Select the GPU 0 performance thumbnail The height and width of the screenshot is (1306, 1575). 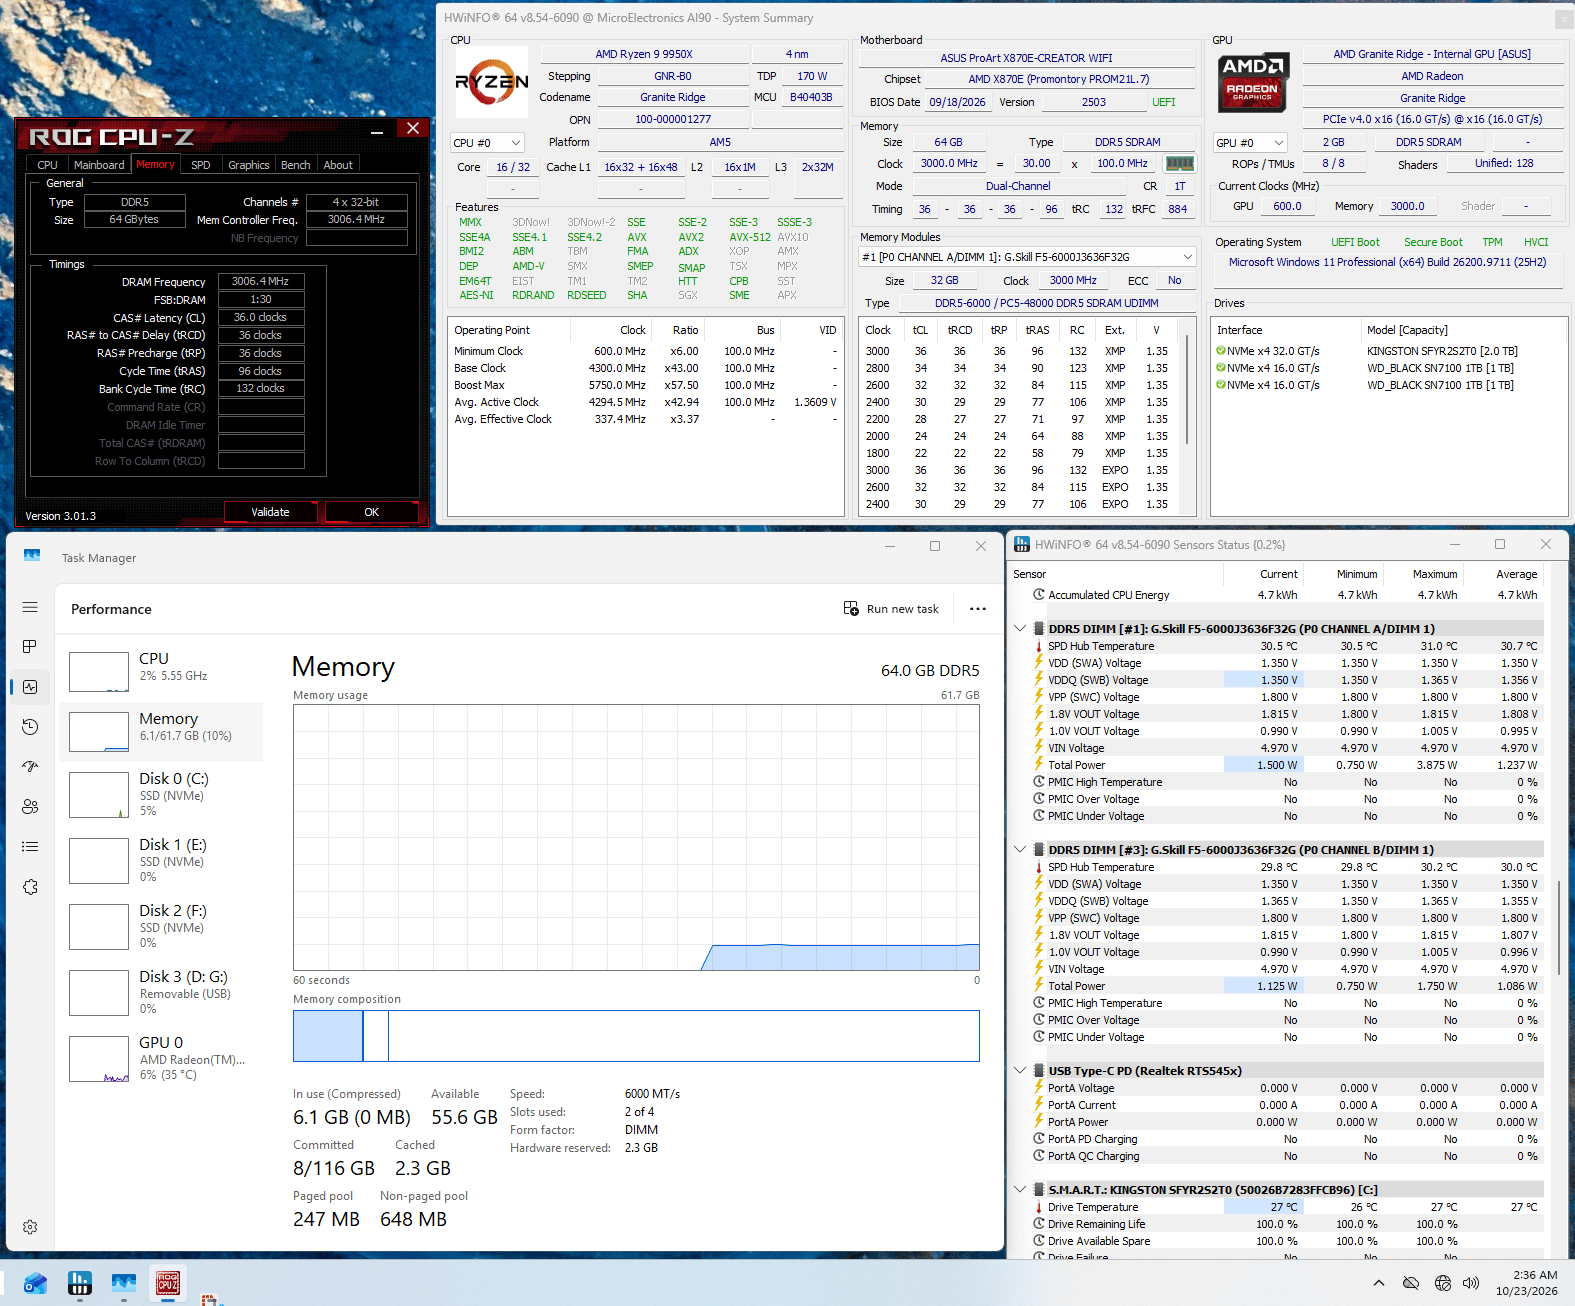(160, 1058)
